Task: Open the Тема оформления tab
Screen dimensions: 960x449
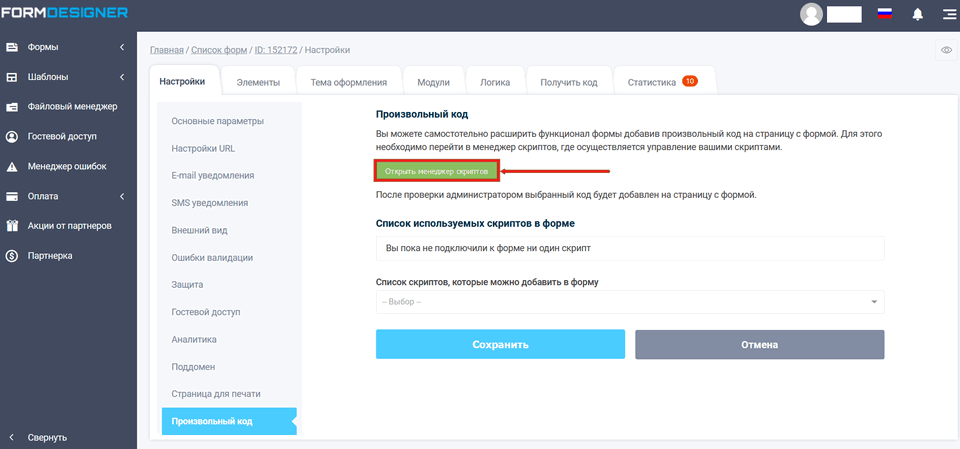Action: point(348,82)
